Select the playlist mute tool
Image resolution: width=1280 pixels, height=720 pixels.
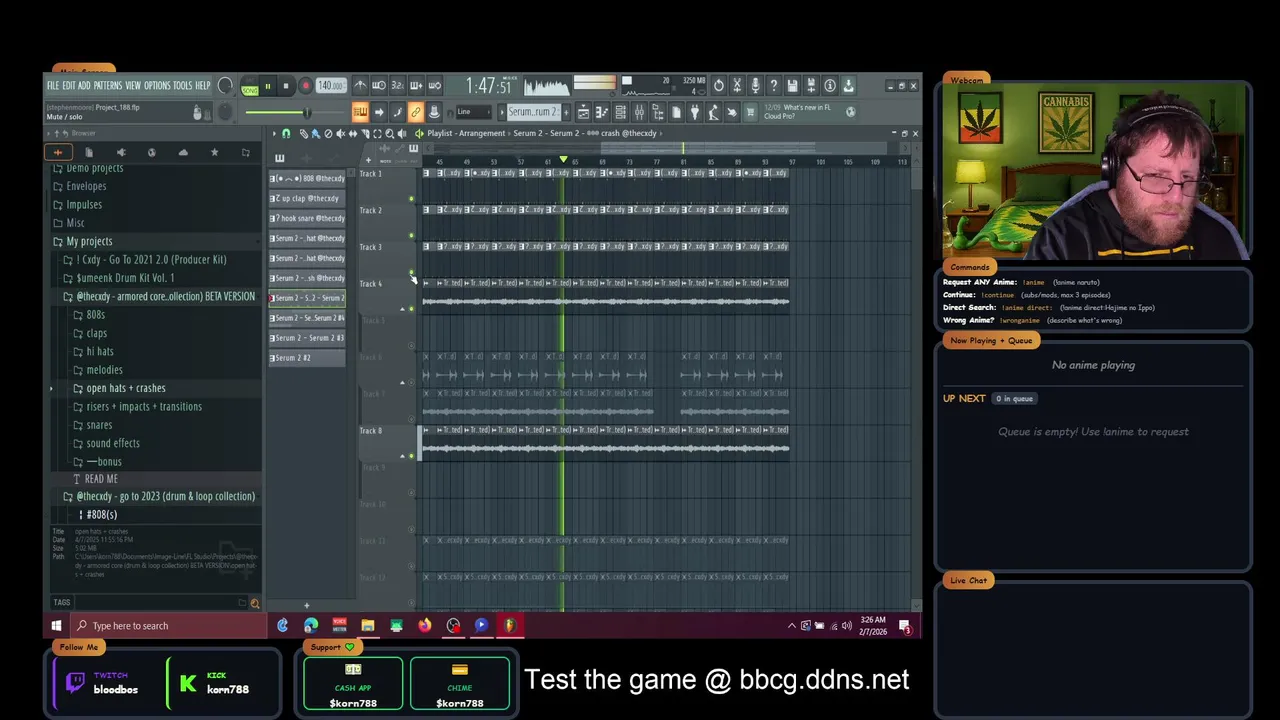click(341, 133)
